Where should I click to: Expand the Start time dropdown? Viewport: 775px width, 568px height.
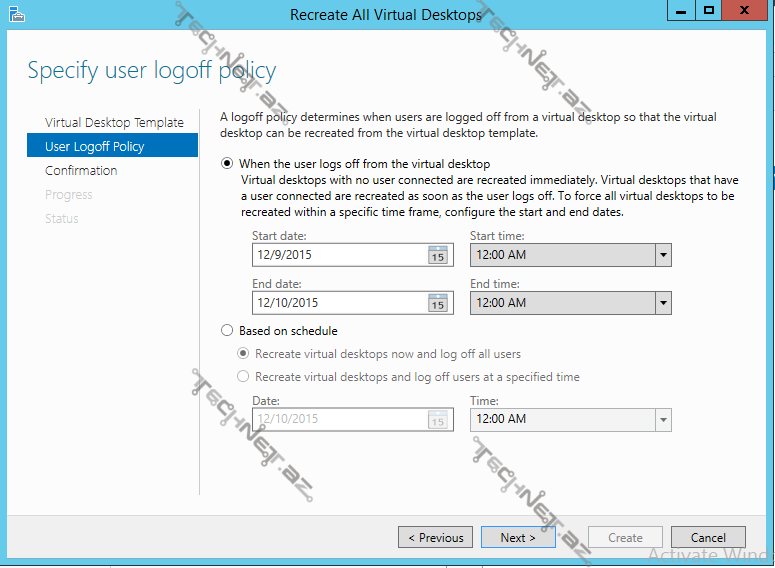pyautogui.click(x=662, y=255)
